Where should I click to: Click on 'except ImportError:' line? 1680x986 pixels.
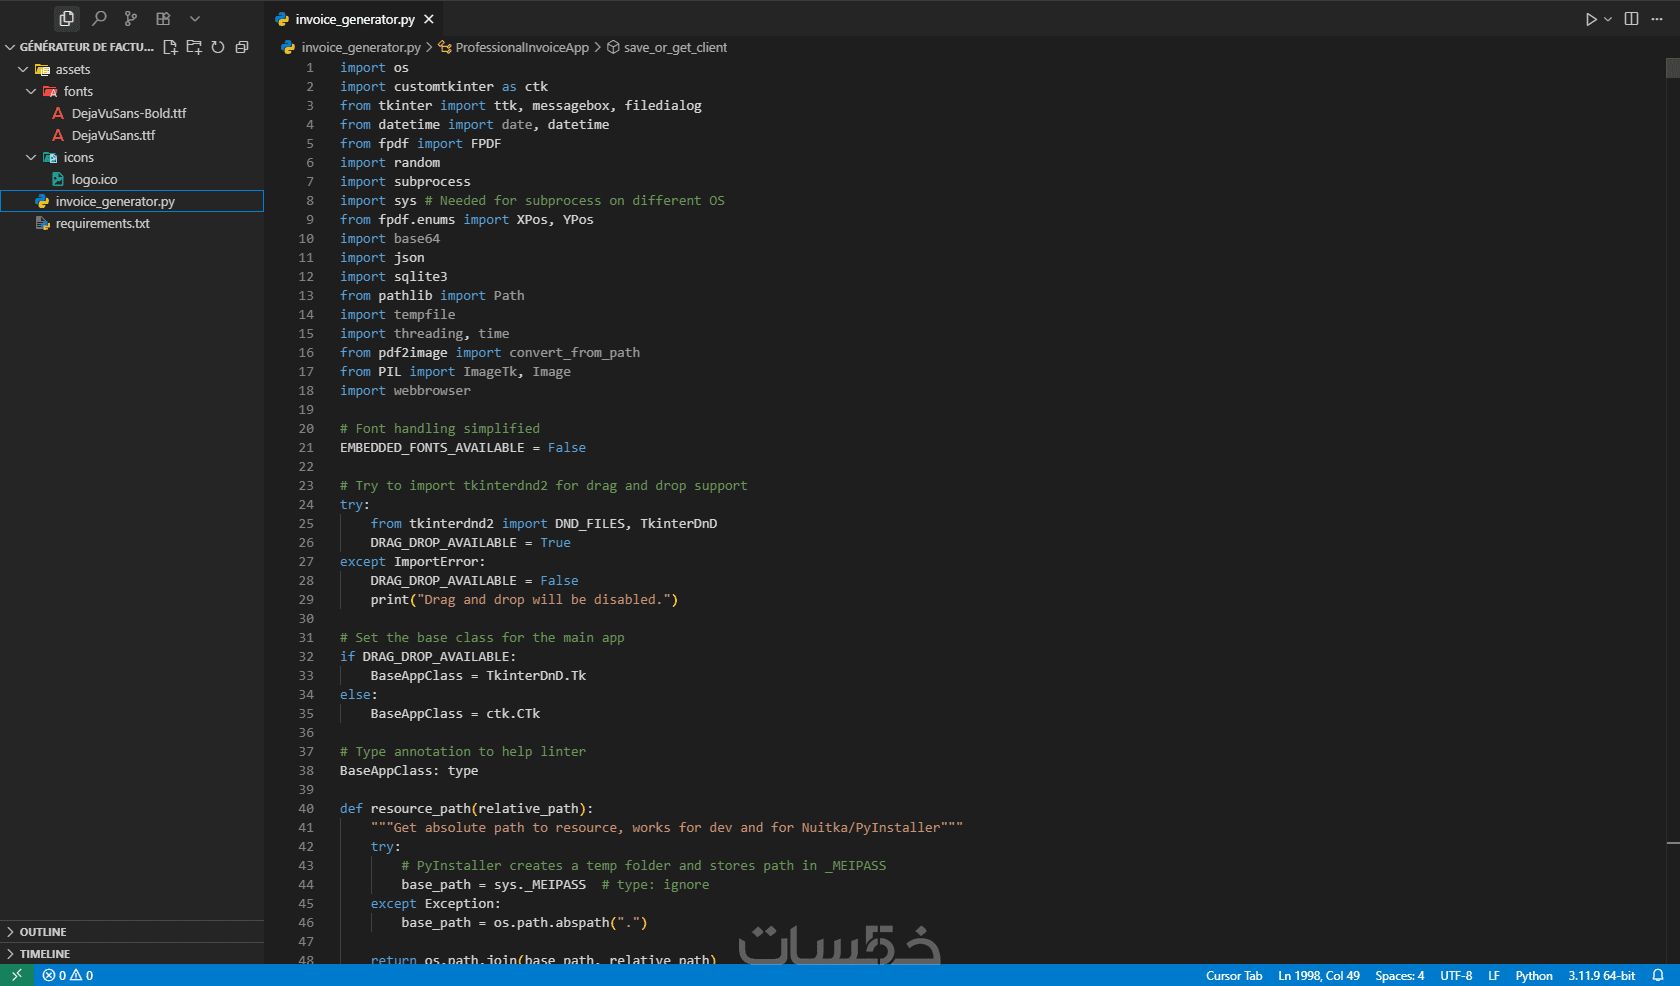click(412, 562)
